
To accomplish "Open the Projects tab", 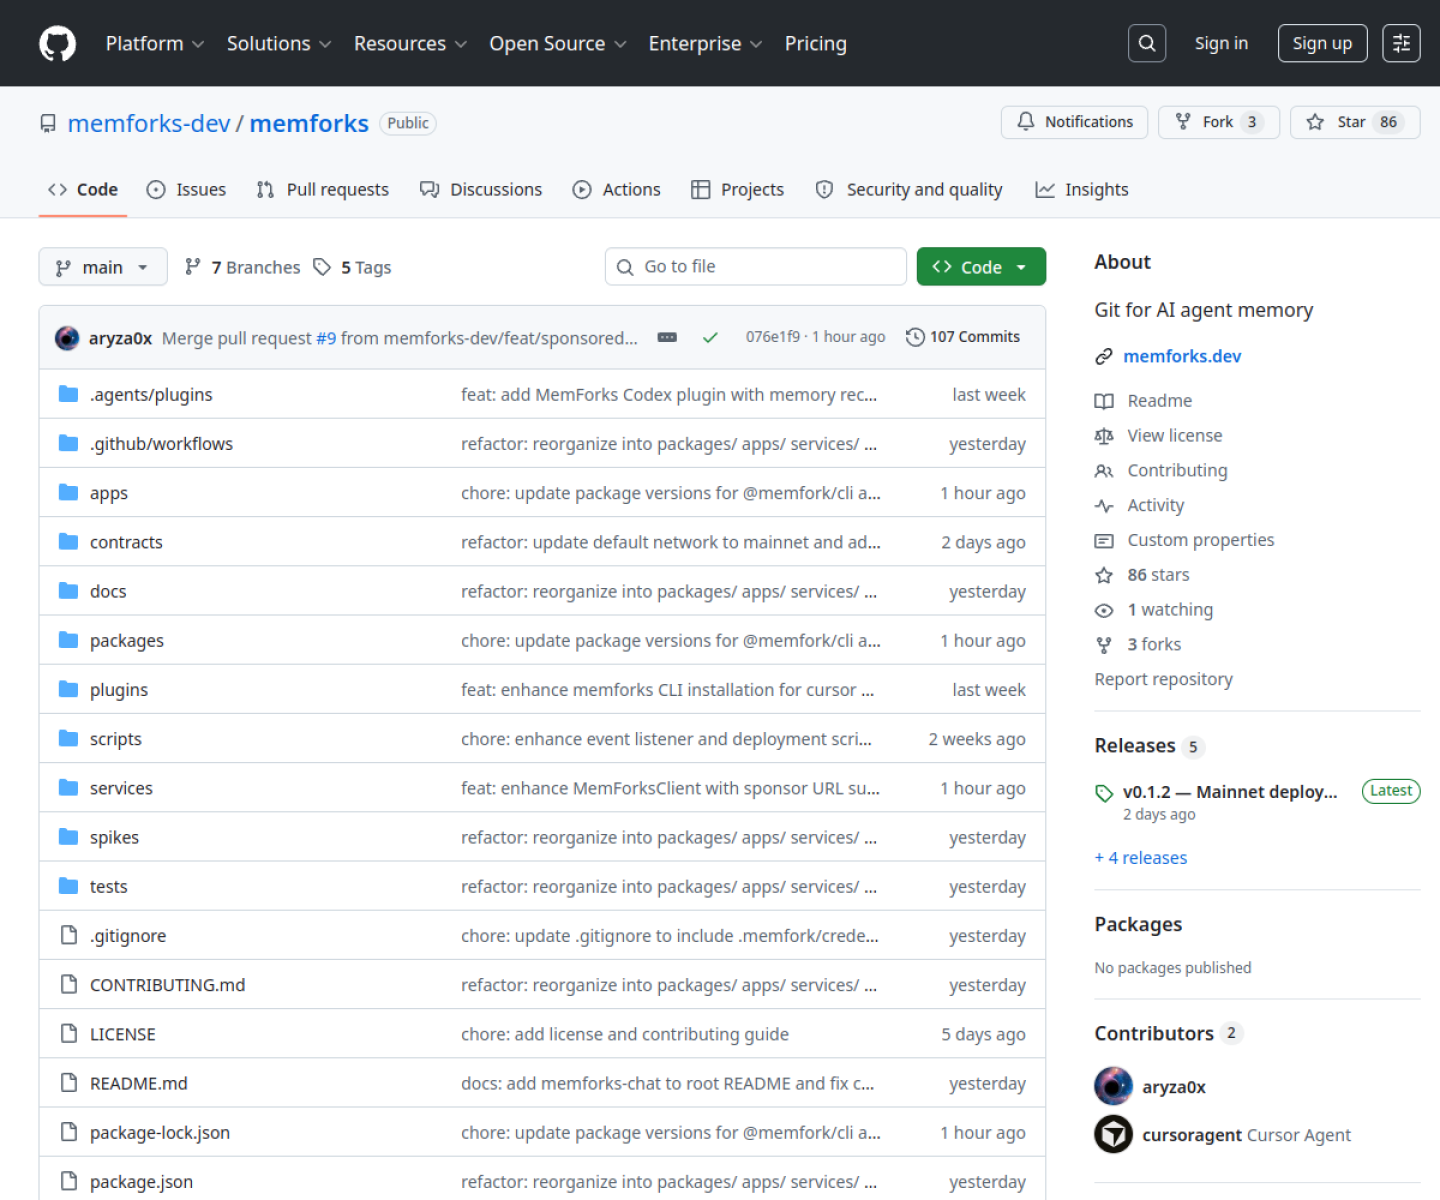I will 738,190.
